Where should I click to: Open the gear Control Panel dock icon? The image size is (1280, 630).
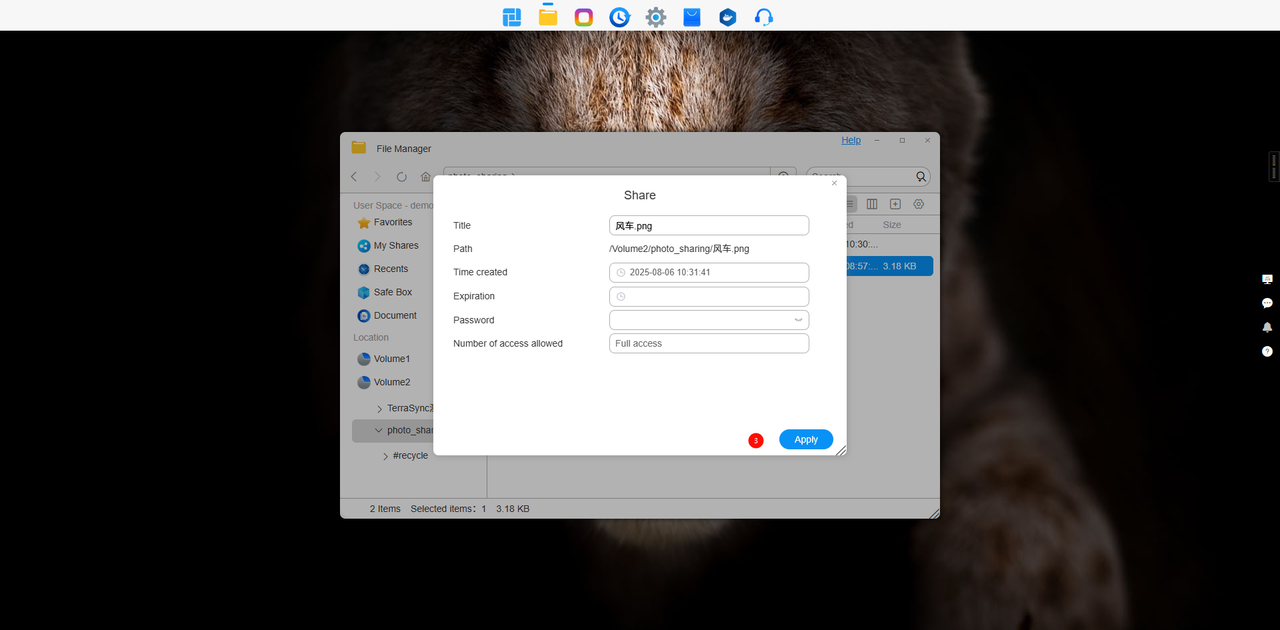coord(656,17)
